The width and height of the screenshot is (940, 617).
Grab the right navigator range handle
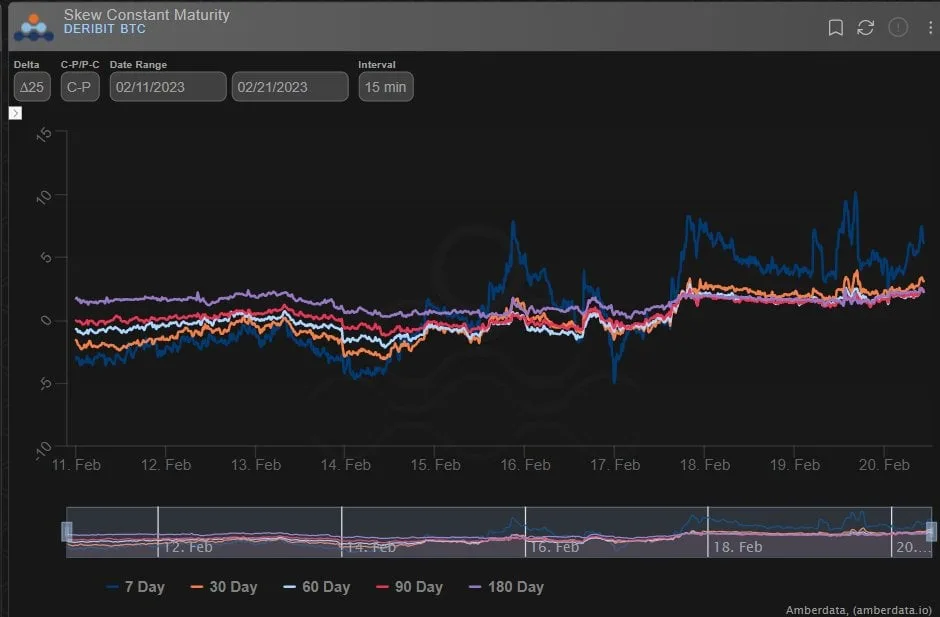coord(931,532)
